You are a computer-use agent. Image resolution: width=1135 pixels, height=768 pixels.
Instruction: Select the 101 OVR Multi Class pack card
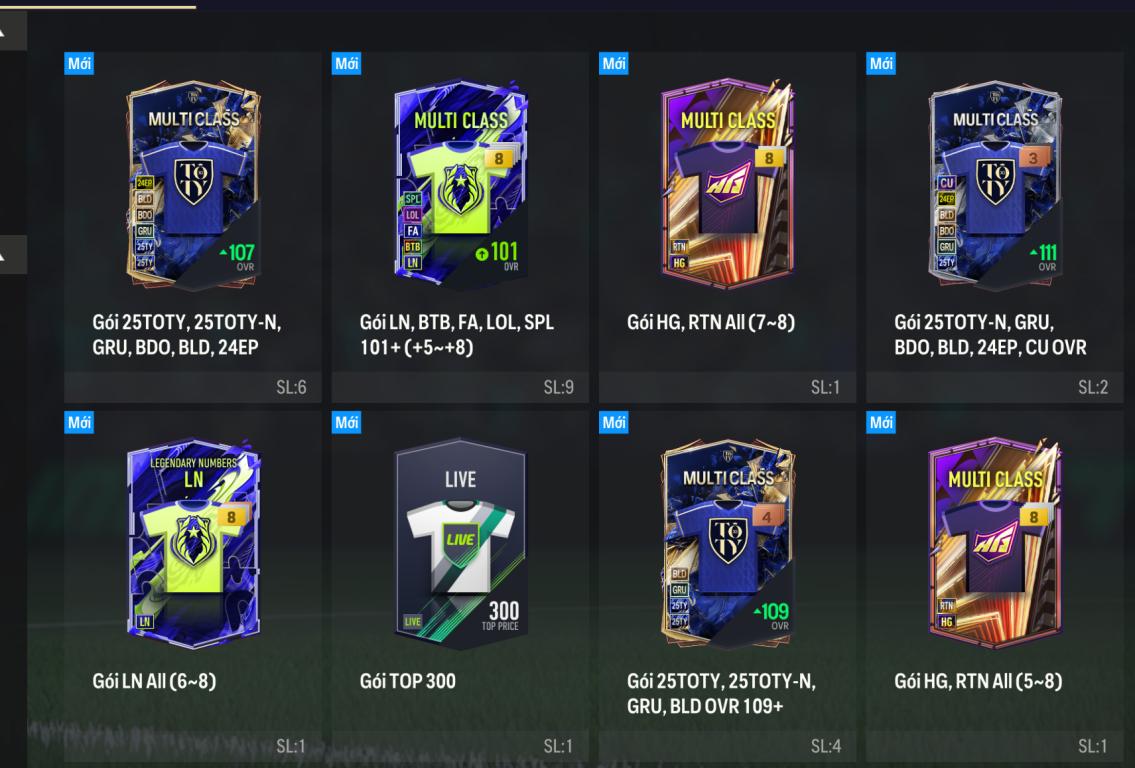pos(460,183)
